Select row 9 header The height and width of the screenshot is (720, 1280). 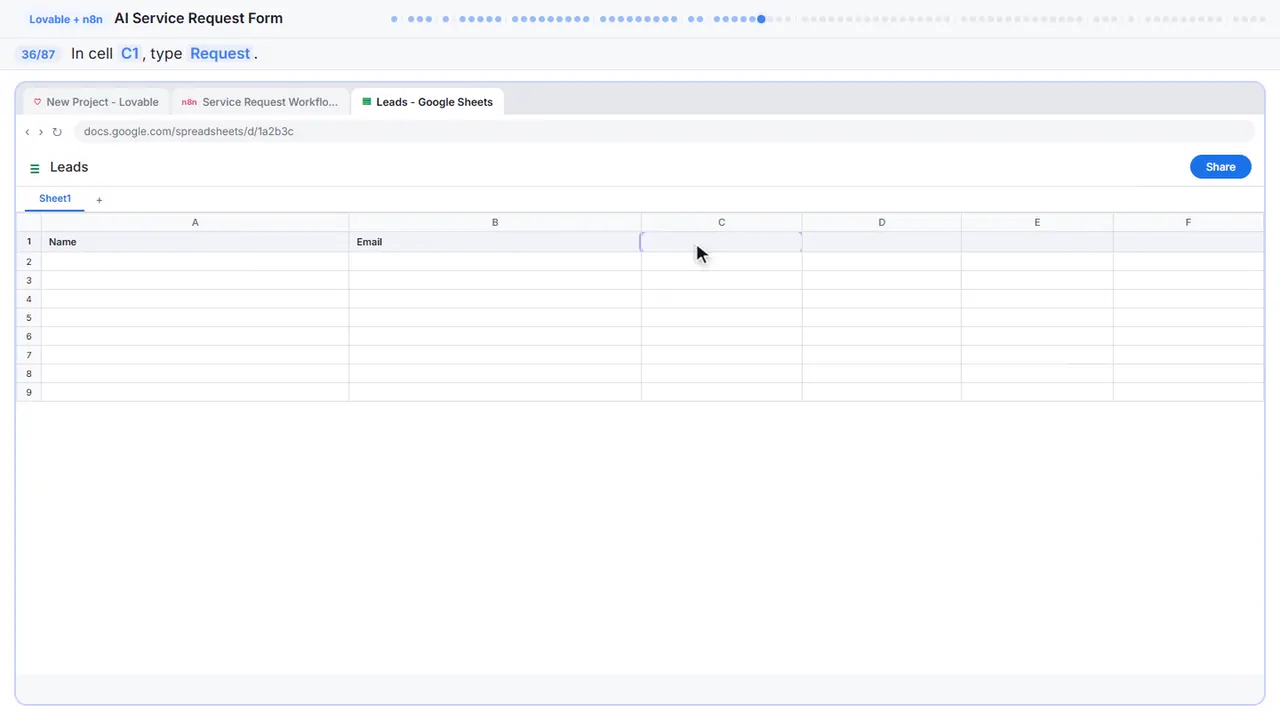click(x=29, y=392)
